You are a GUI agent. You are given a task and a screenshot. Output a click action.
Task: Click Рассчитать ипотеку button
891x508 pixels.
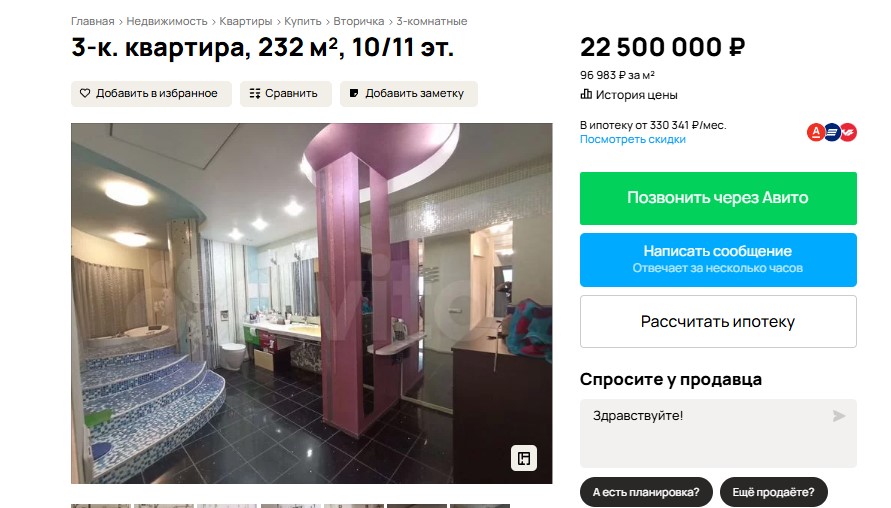pyautogui.click(x=718, y=322)
